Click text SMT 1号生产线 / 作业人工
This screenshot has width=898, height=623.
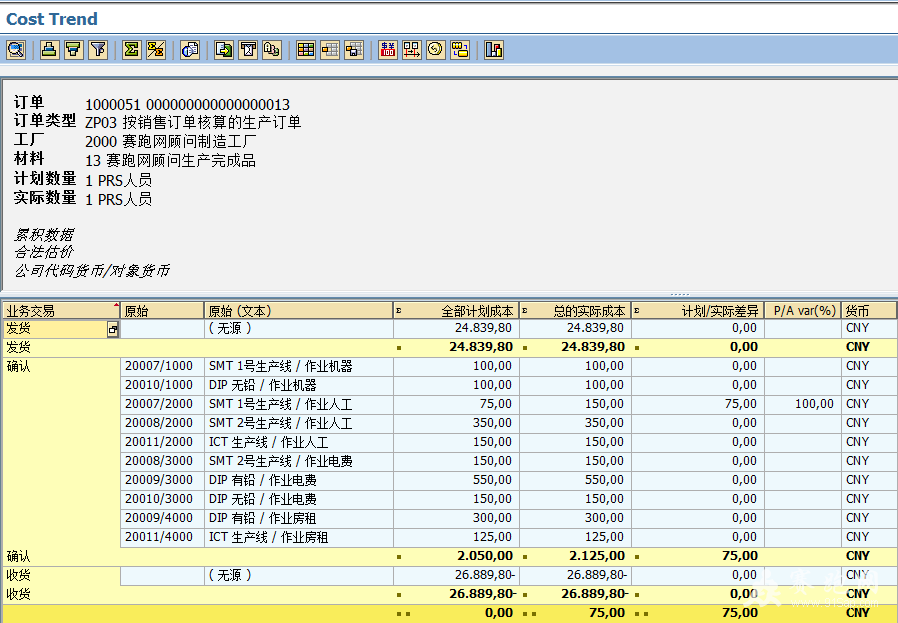(281, 404)
